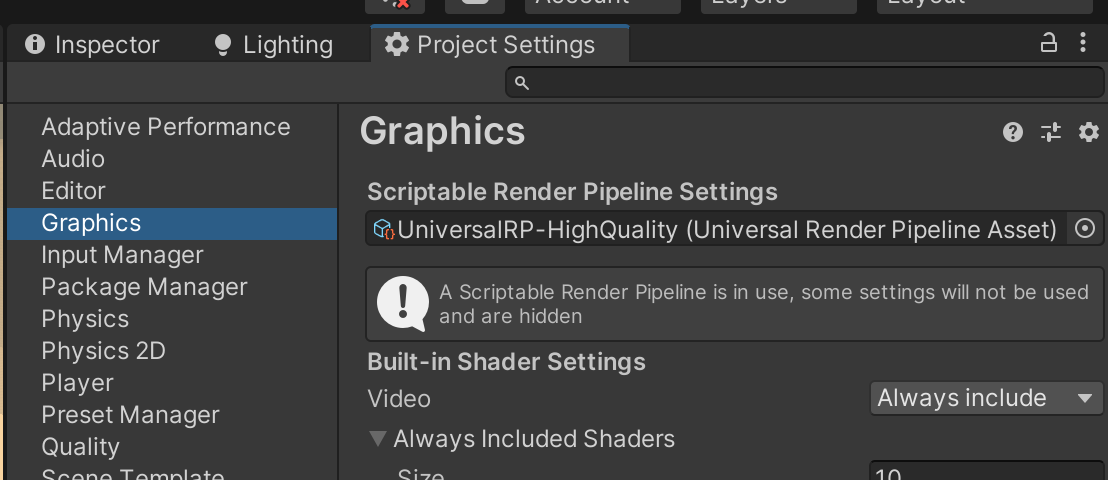Open the Video 'Always include' dropdown
The image size is (1108, 480).
pyautogui.click(x=985, y=398)
